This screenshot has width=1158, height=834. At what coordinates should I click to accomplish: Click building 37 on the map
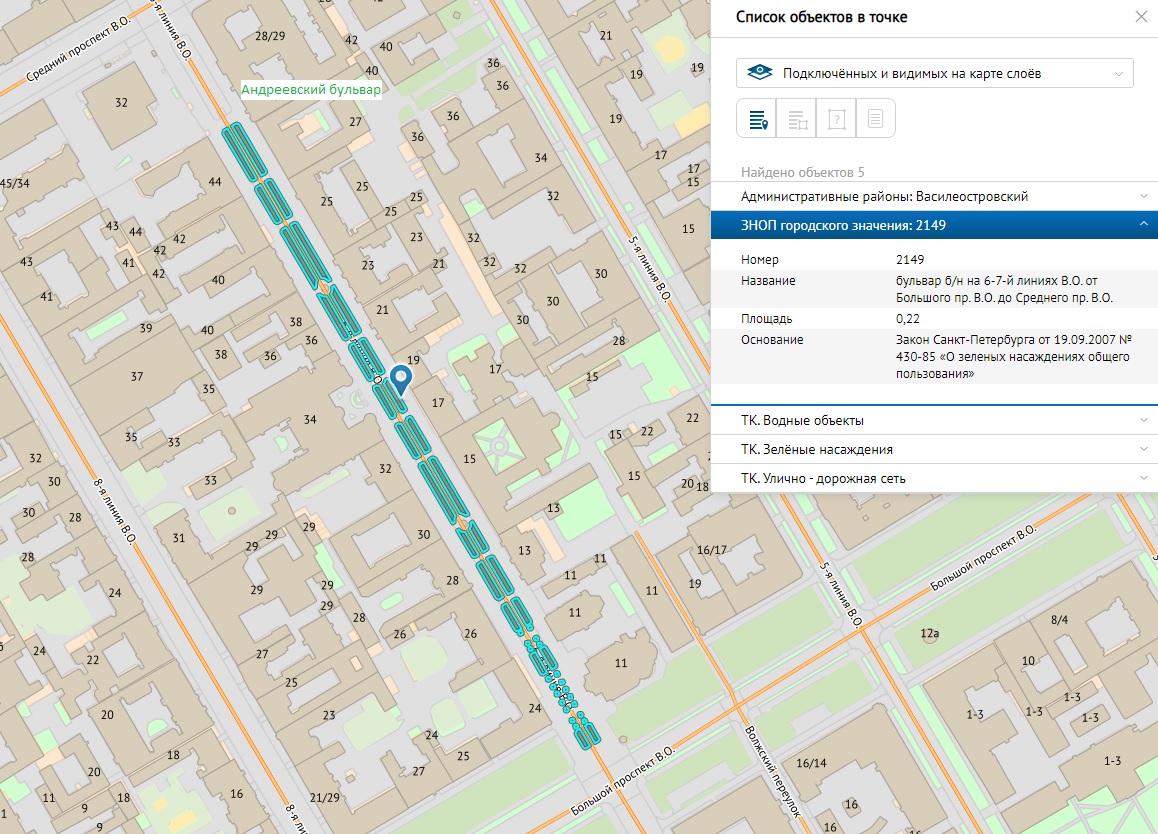tap(138, 376)
